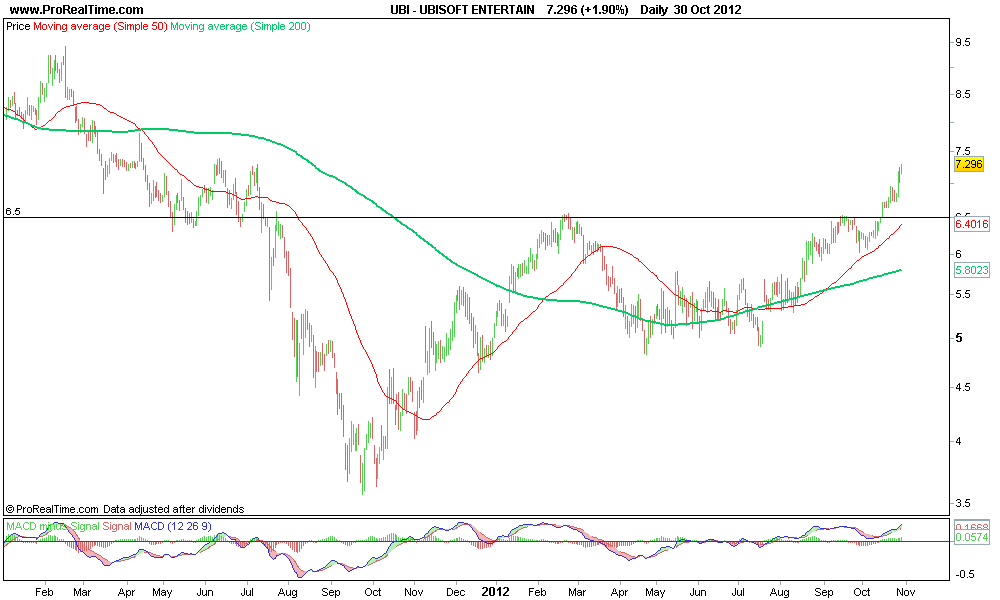
Task: Click the MACD (12 26 9) legend label
Action: pos(172,526)
